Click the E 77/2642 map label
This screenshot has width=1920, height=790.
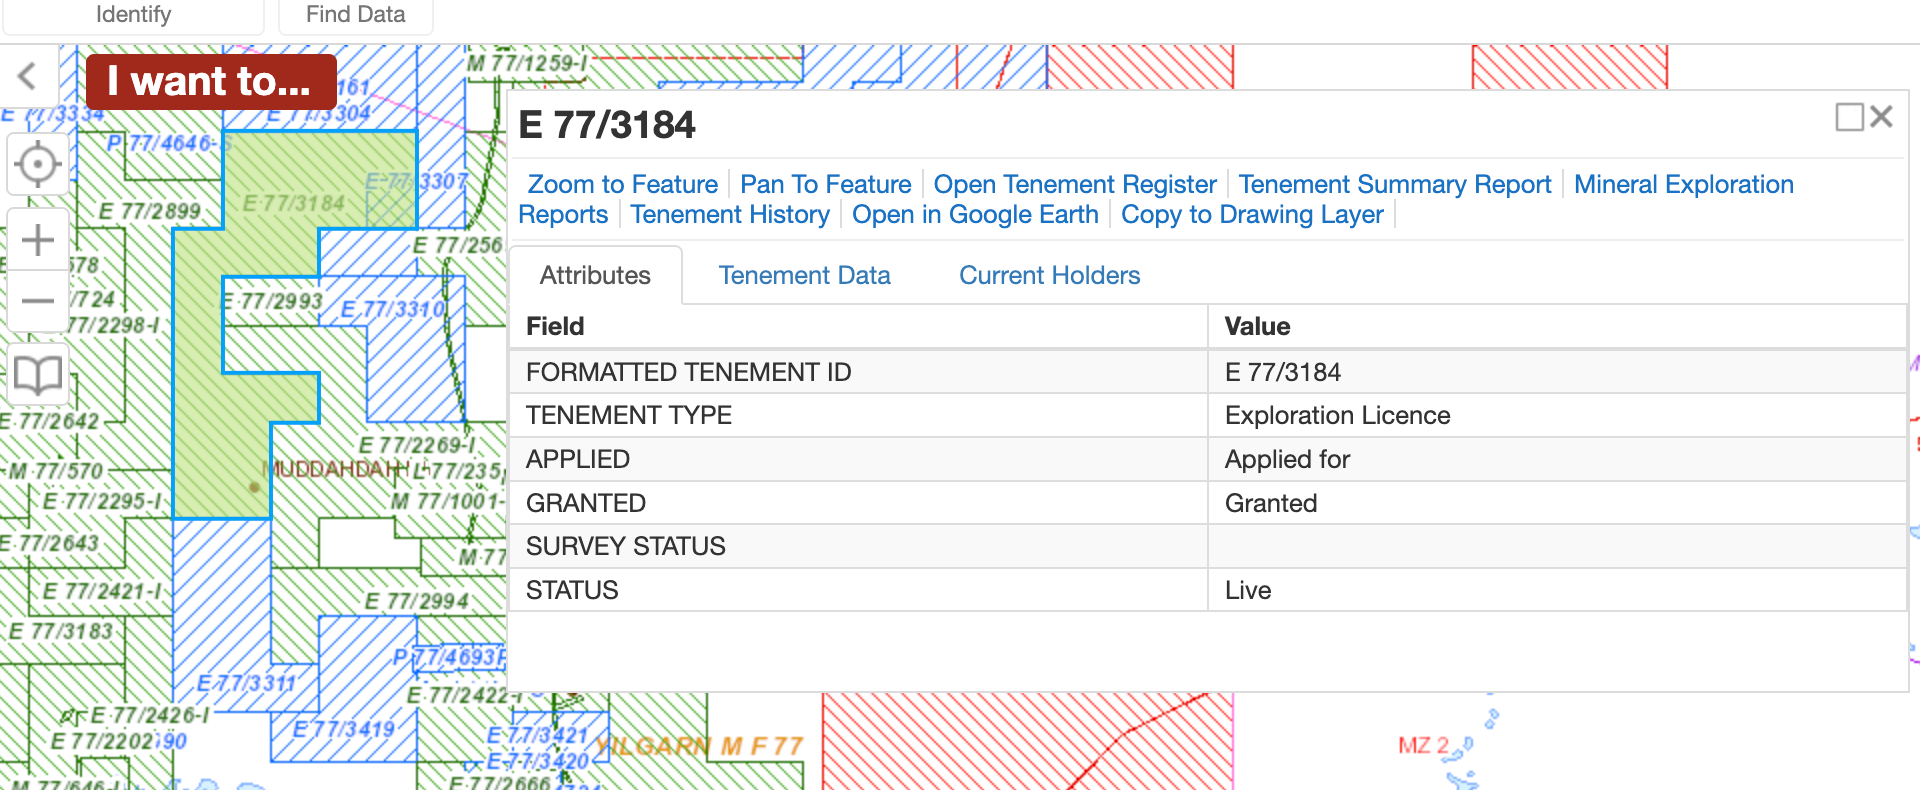tap(50, 421)
